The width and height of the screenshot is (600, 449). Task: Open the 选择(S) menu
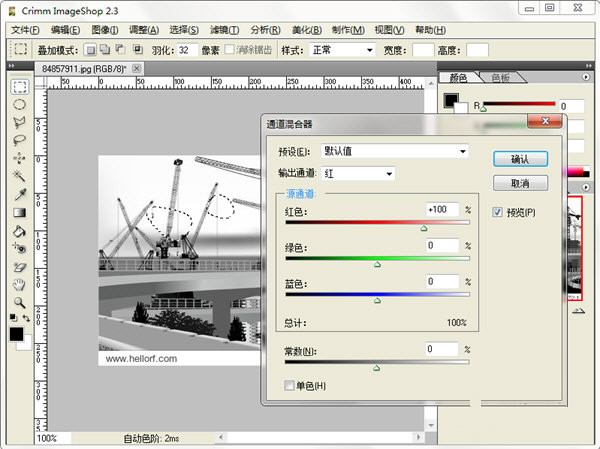(x=184, y=30)
